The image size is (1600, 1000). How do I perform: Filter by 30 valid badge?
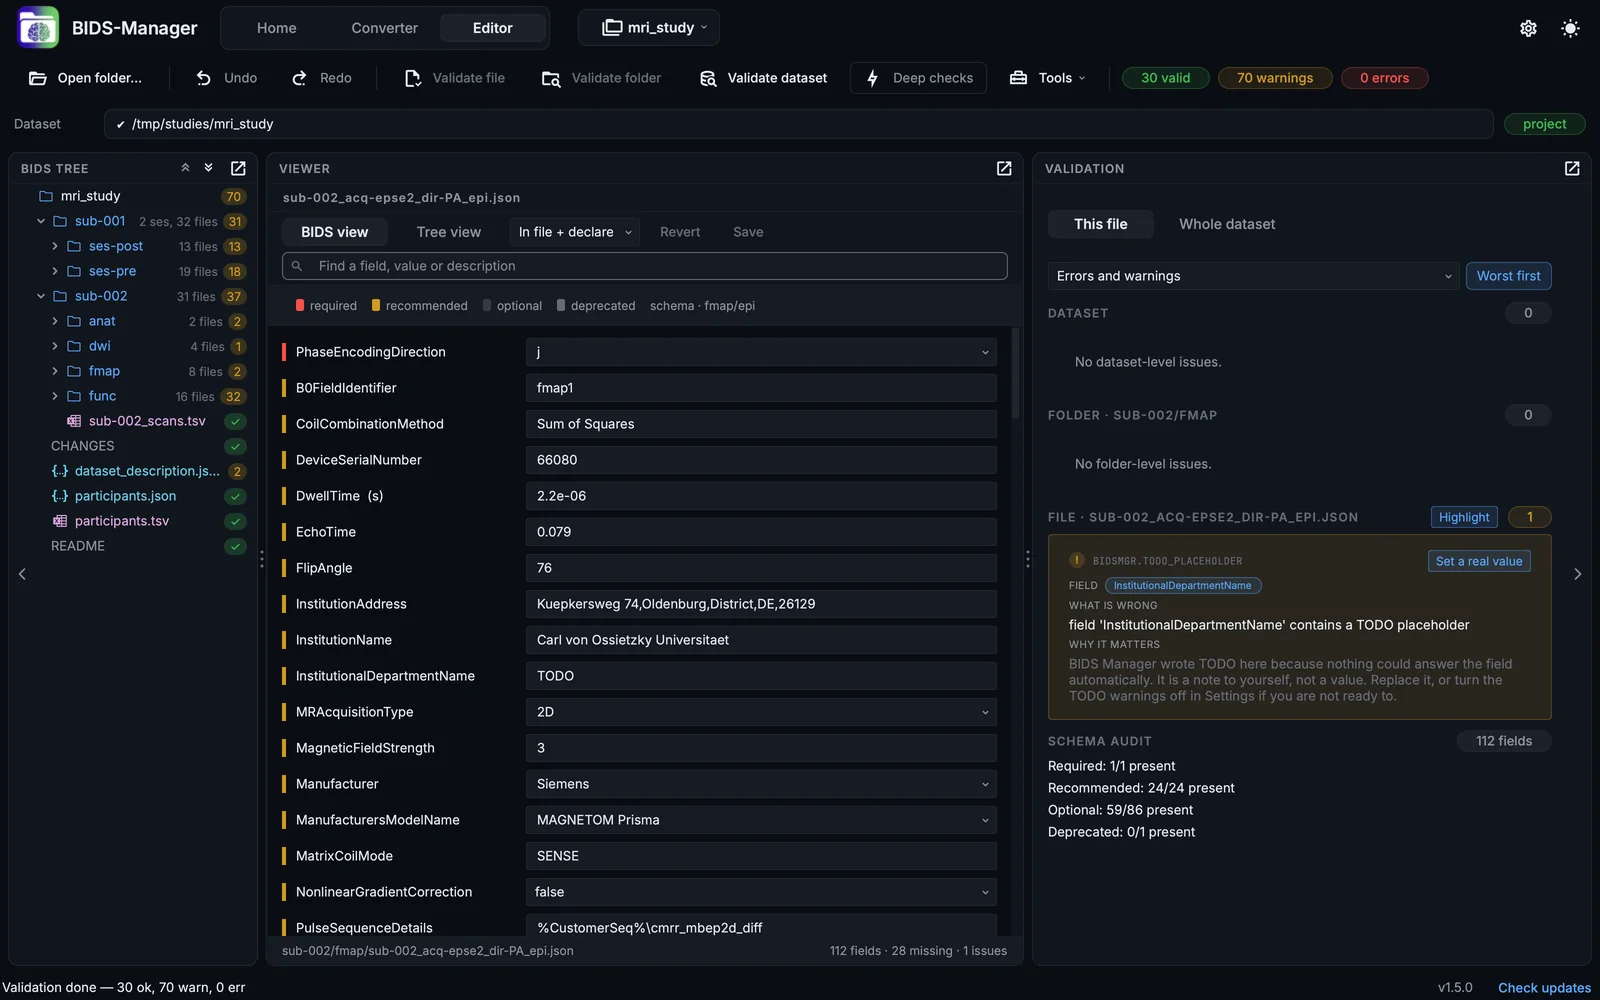1166,78
